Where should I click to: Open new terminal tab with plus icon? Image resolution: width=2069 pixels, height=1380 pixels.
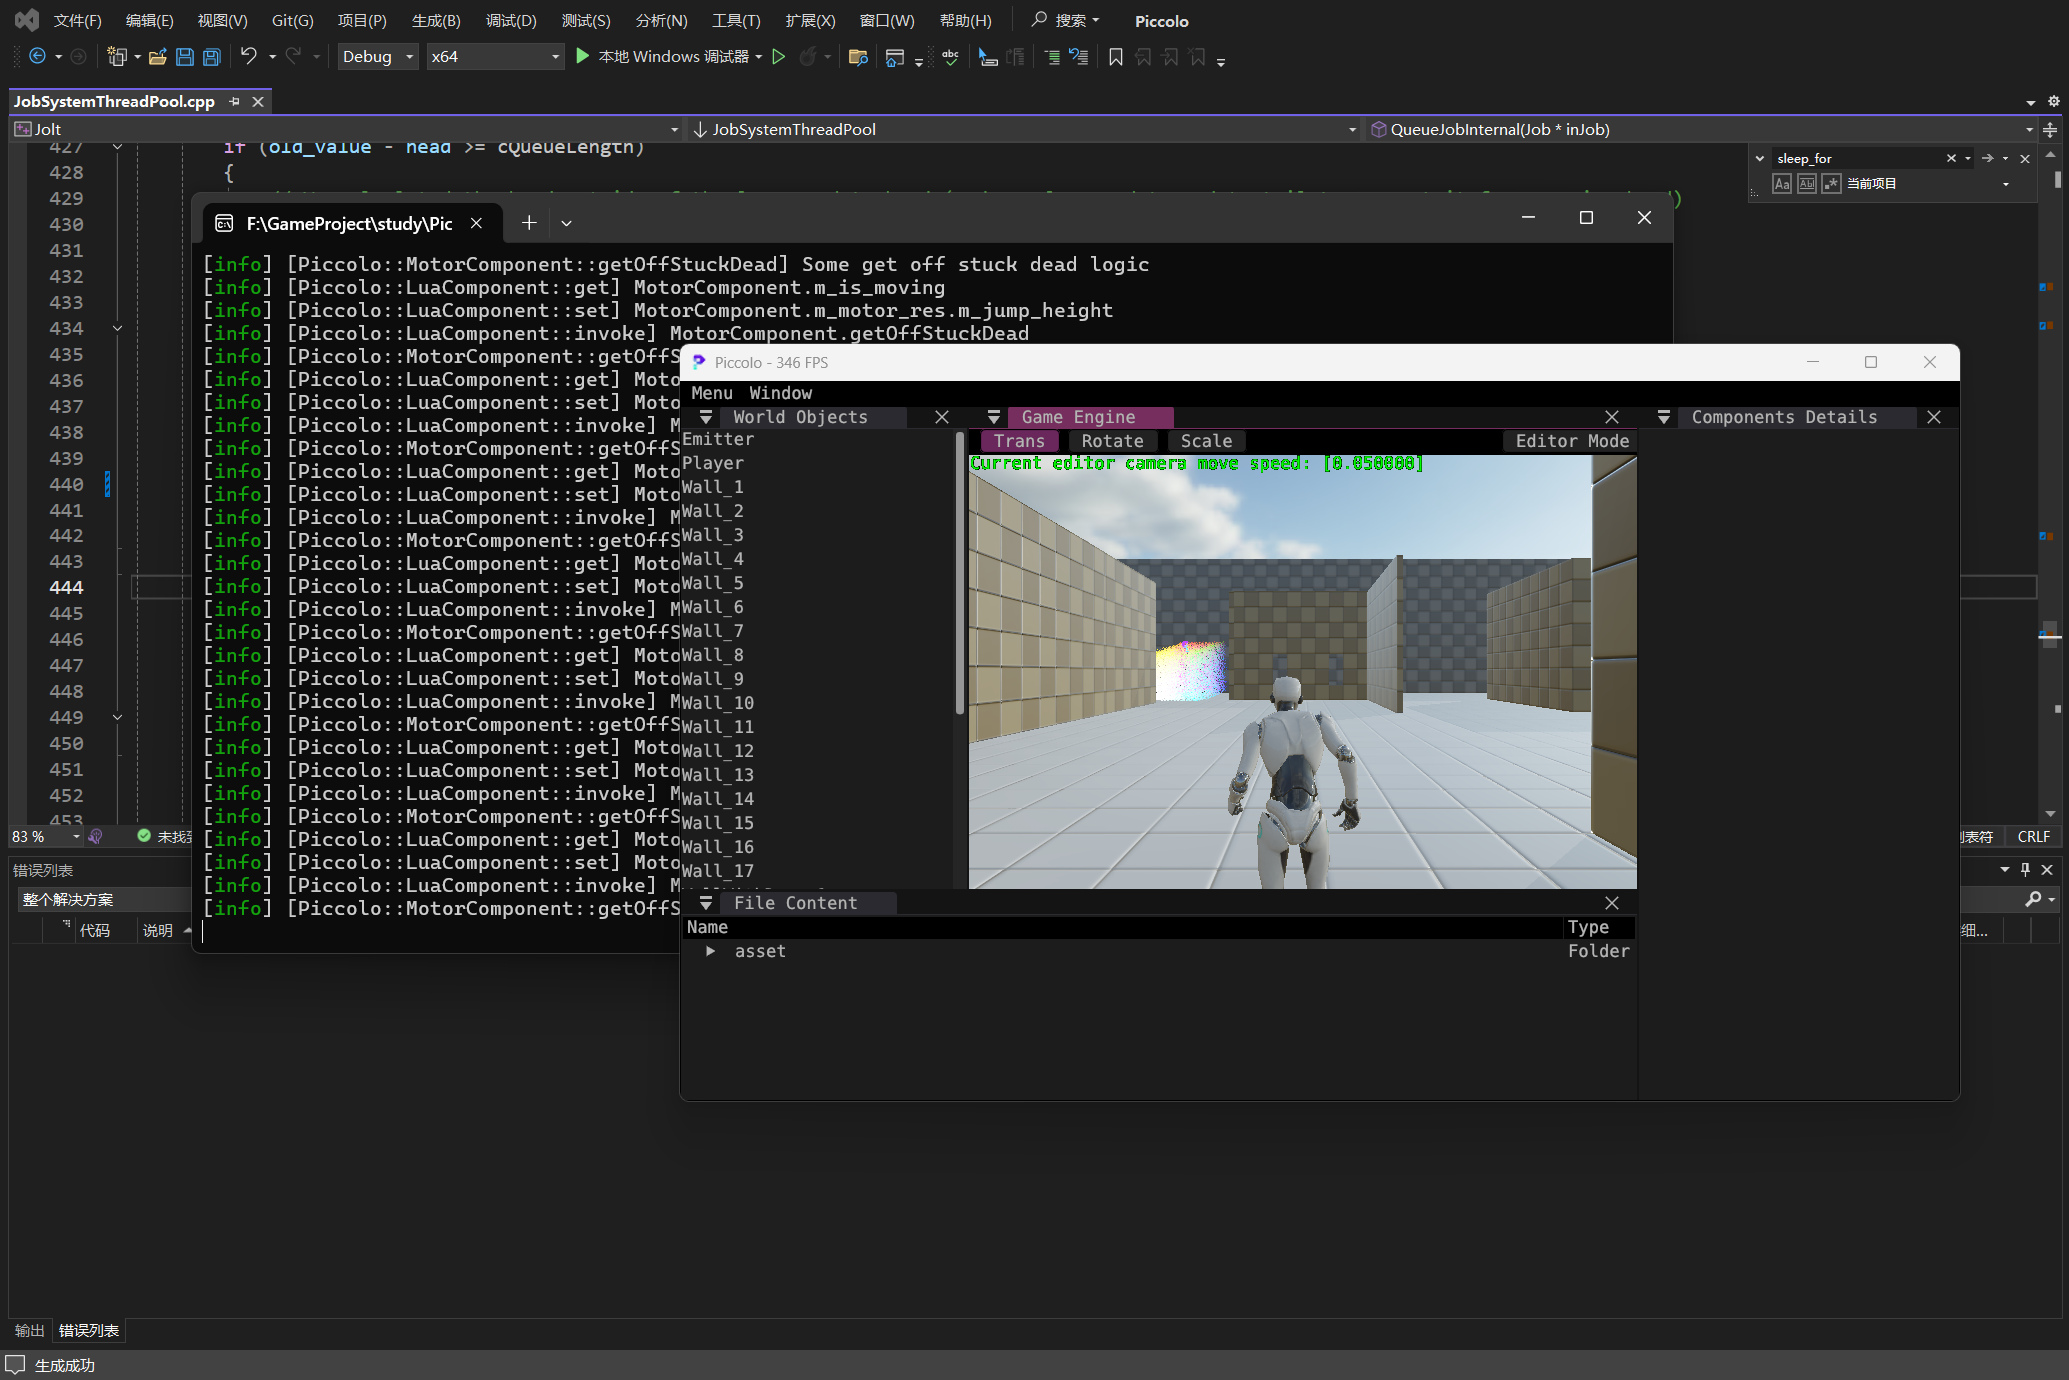tap(529, 223)
